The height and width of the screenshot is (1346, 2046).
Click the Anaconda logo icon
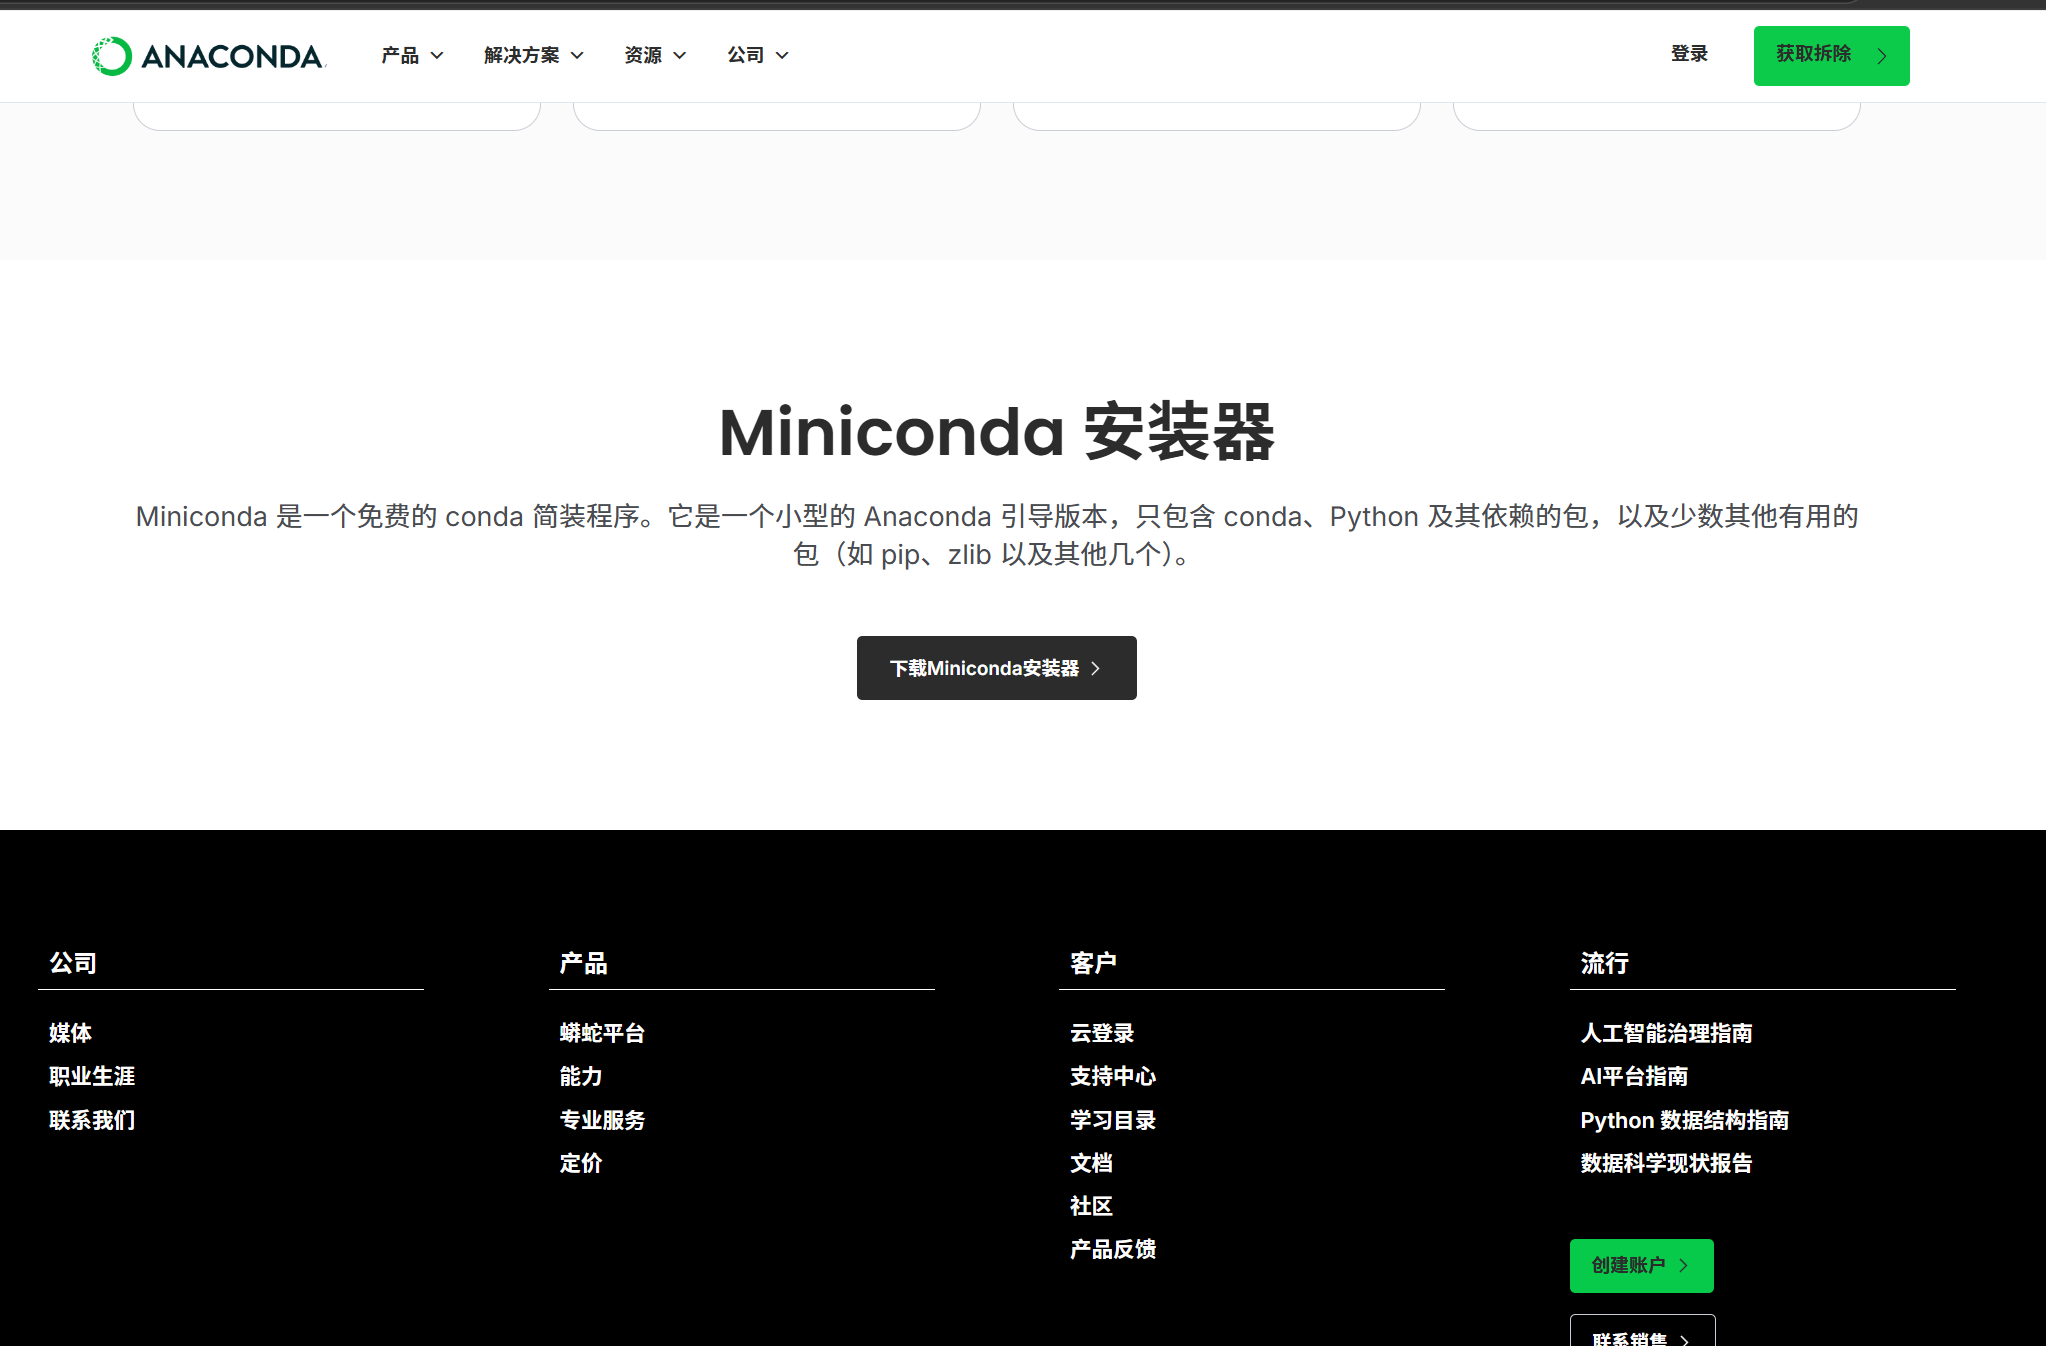tap(111, 56)
